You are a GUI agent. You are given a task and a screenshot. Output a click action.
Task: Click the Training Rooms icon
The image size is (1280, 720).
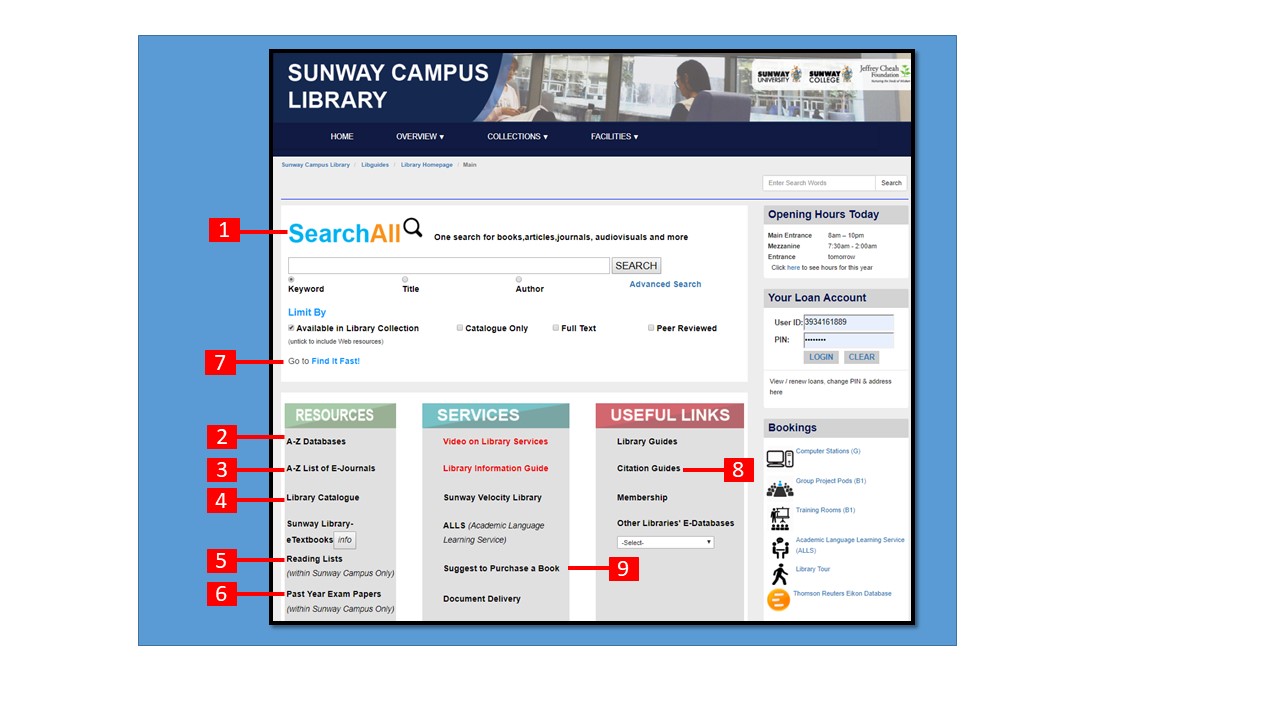coord(780,518)
